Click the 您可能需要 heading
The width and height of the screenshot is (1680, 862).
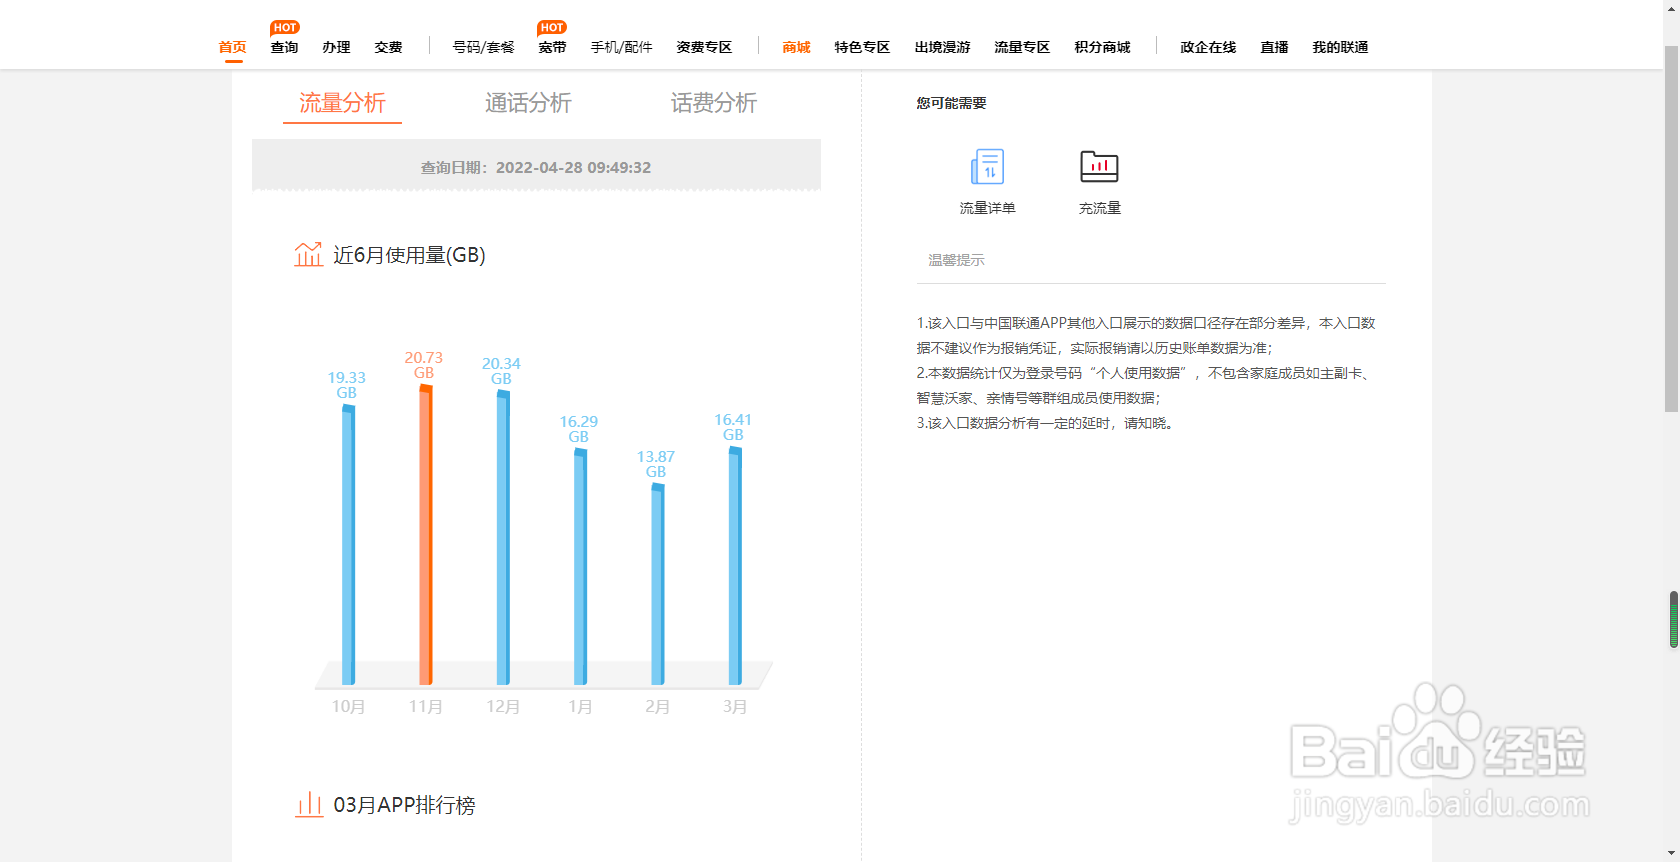point(951,103)
